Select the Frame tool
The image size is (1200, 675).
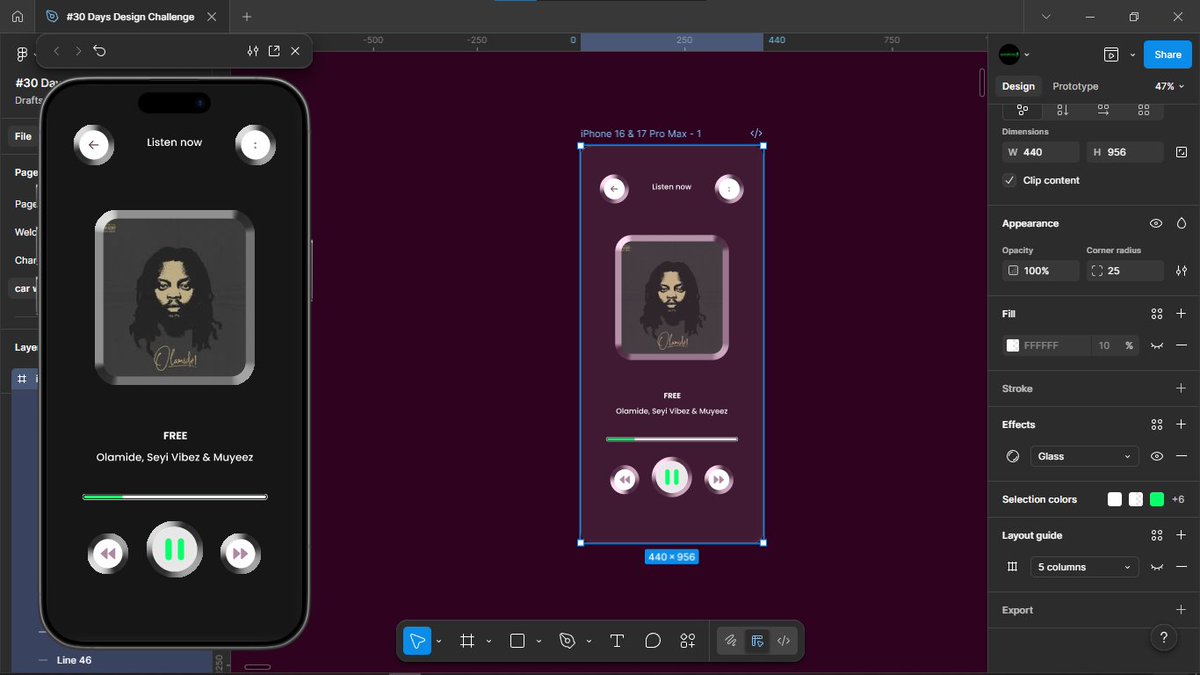467,641
